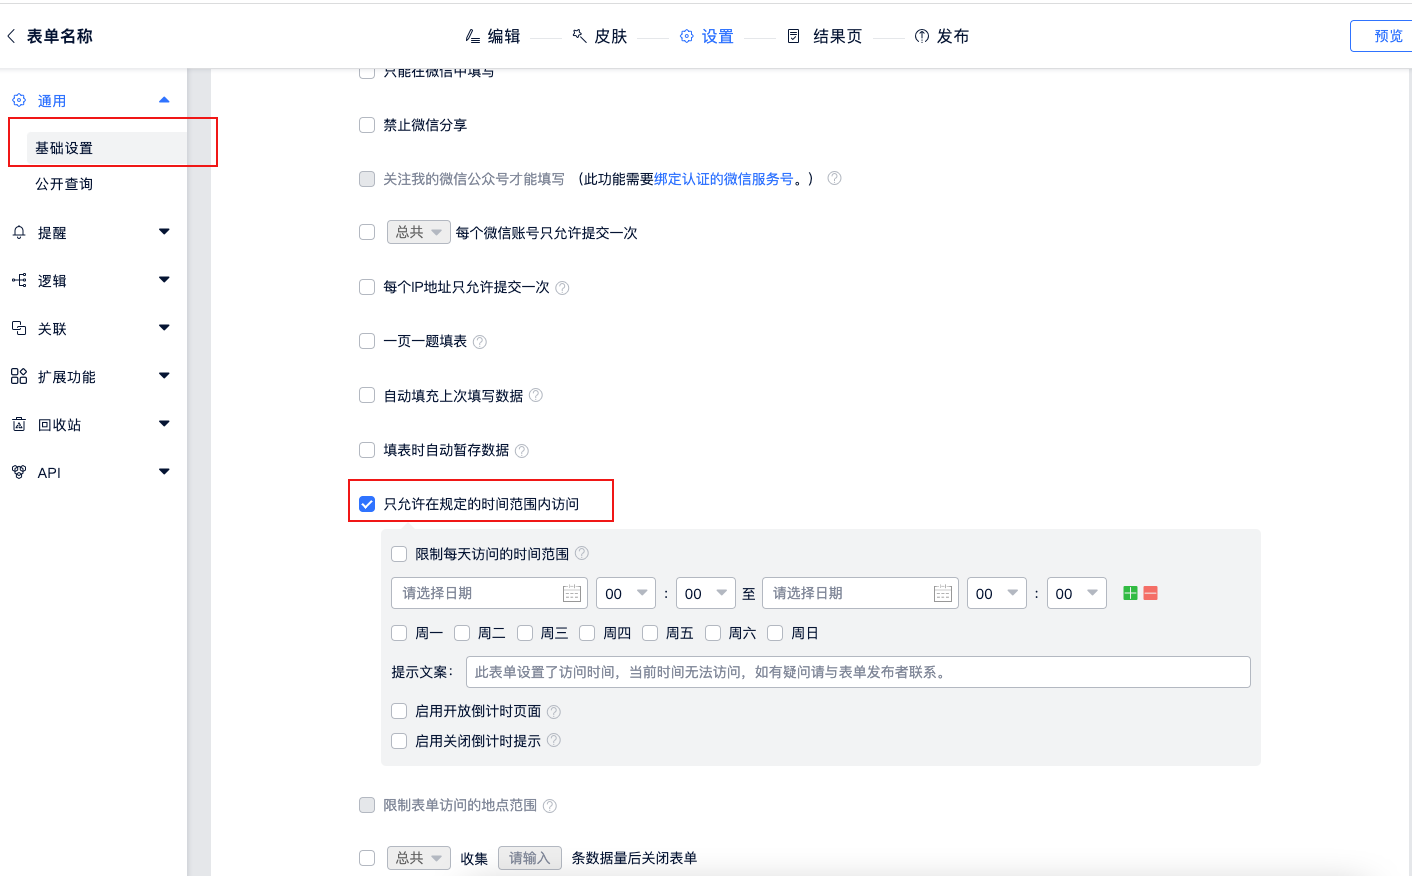The height and width of the screenshot is (876, 1412).
Task: Check the 周三 weekday checkbox
Action: (525, 633)
